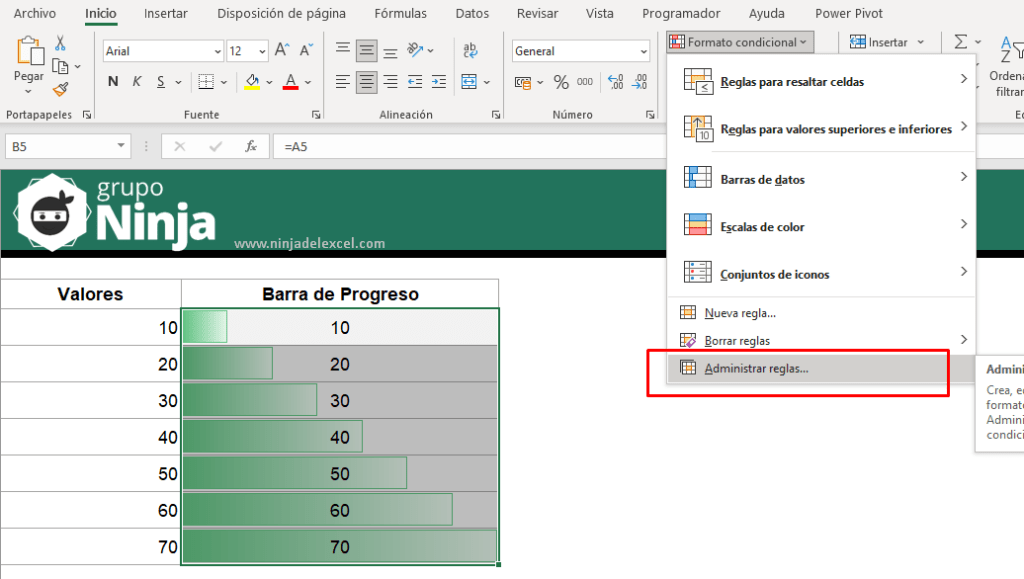Click the borders icon
The width and height of the screenshot is (1024, 579).
[x=206, y=82]
